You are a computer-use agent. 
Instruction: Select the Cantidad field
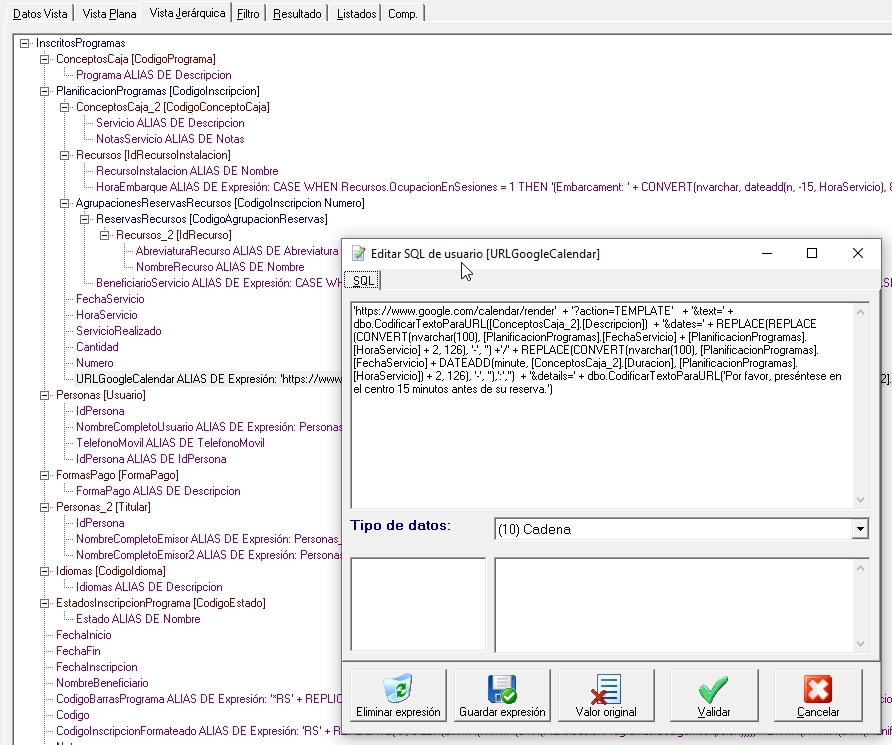click(97, 347)
